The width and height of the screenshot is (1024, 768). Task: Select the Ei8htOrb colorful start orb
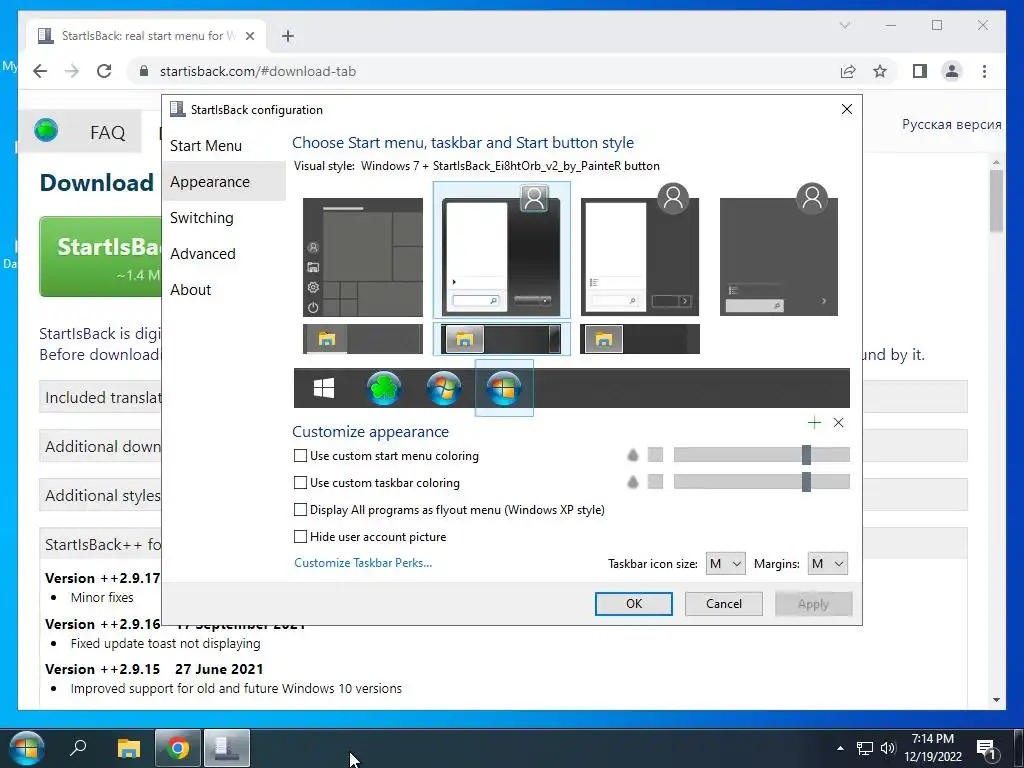point(504,388)
